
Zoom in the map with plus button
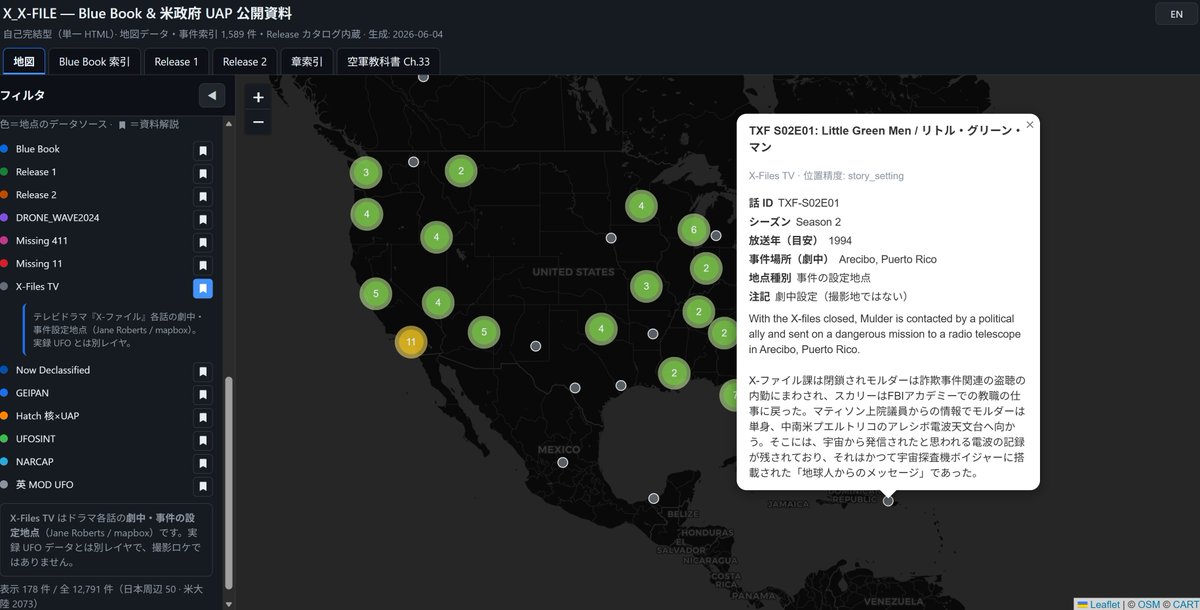(x=258, y=97)
